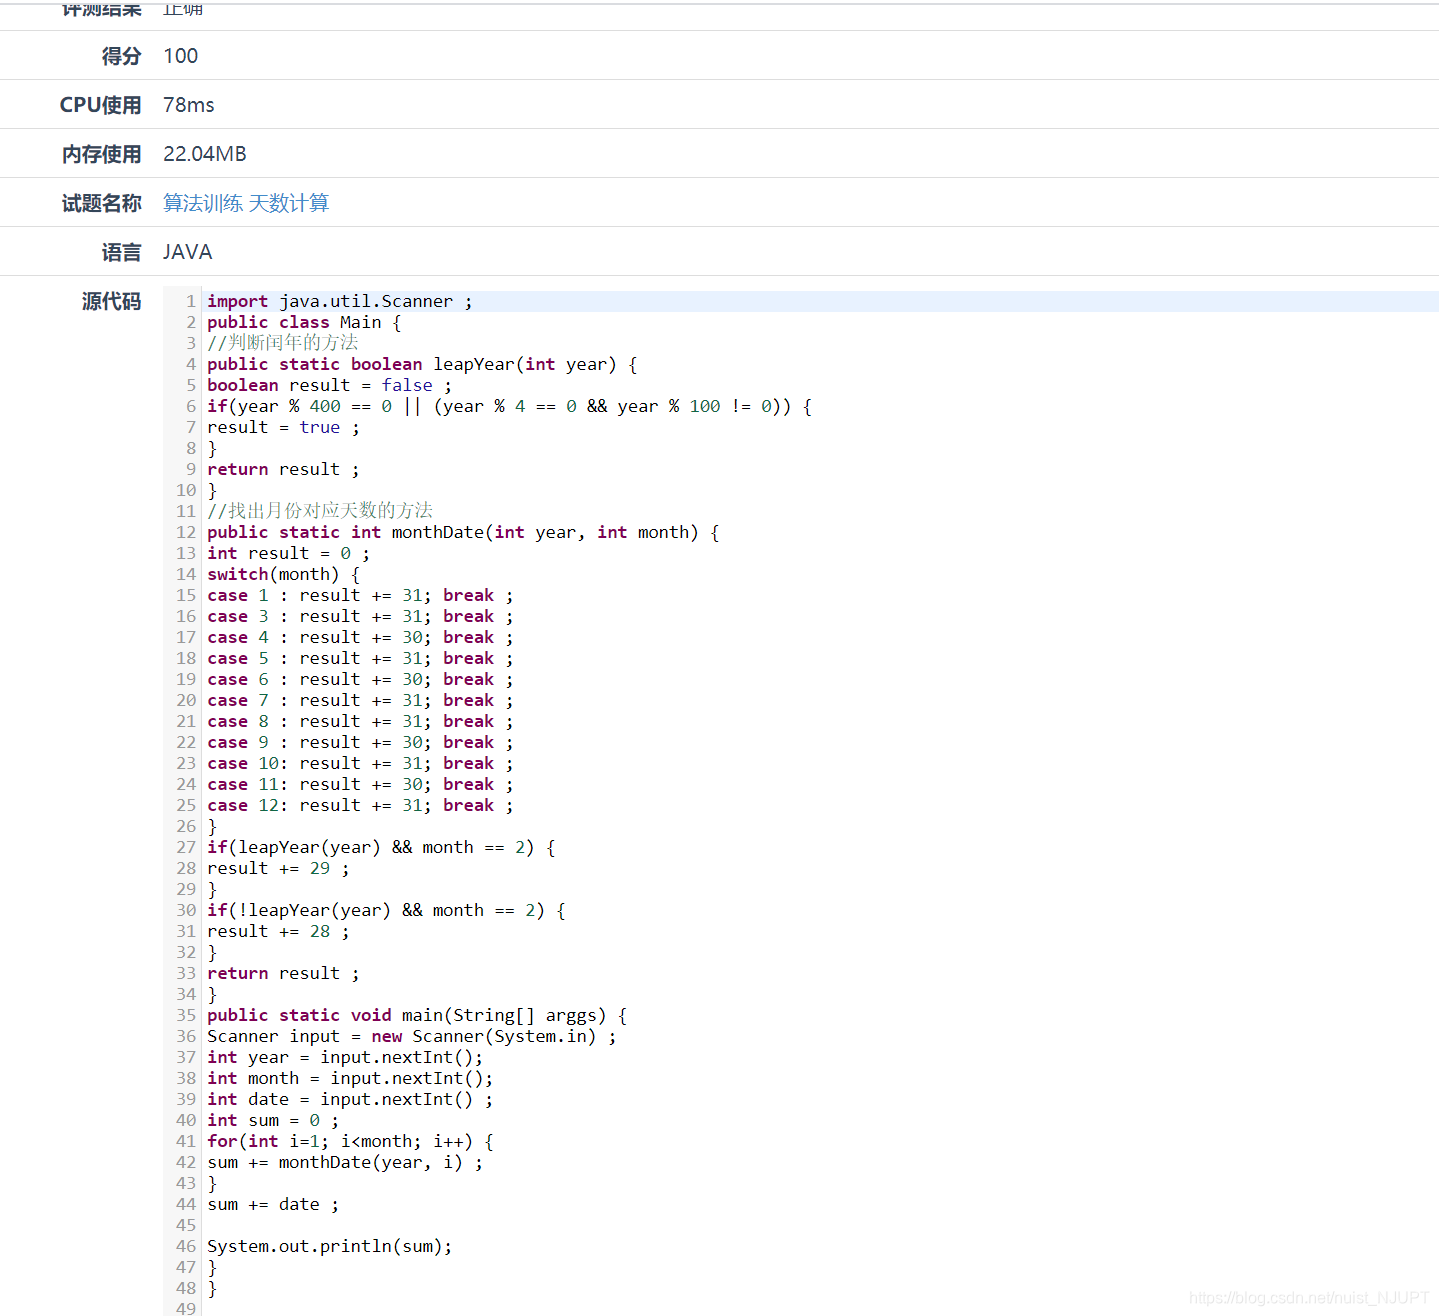Click line number 46 in the gutter
The image size is (1439, 1316).
pyautogui.click(x=186, y=1246)
